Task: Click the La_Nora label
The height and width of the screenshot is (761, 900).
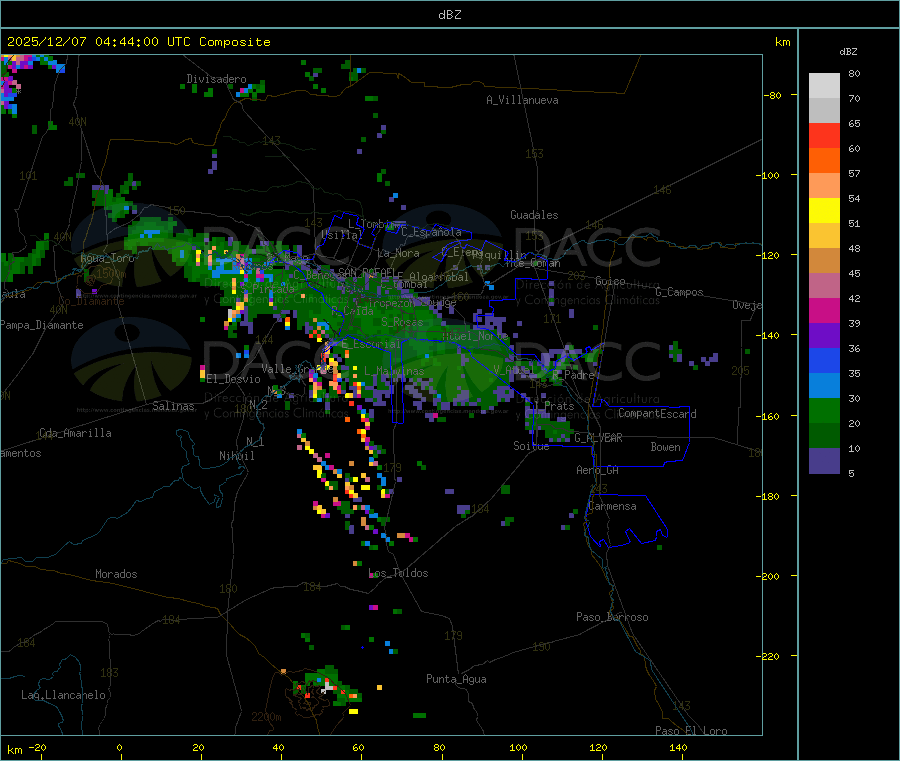Action: tap(398, 253)
